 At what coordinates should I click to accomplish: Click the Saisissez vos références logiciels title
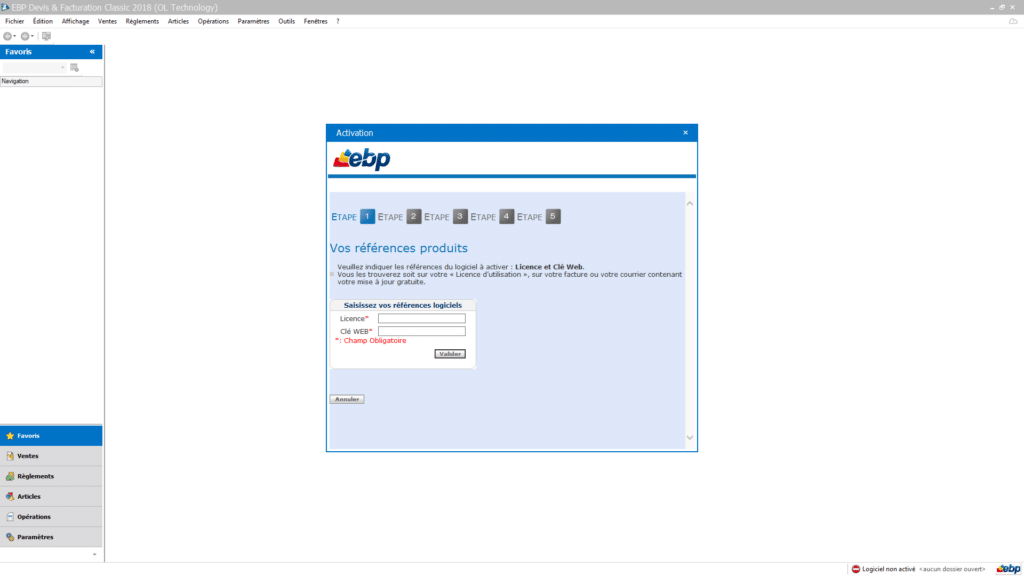pyautogui.click(x=402, y=305)
